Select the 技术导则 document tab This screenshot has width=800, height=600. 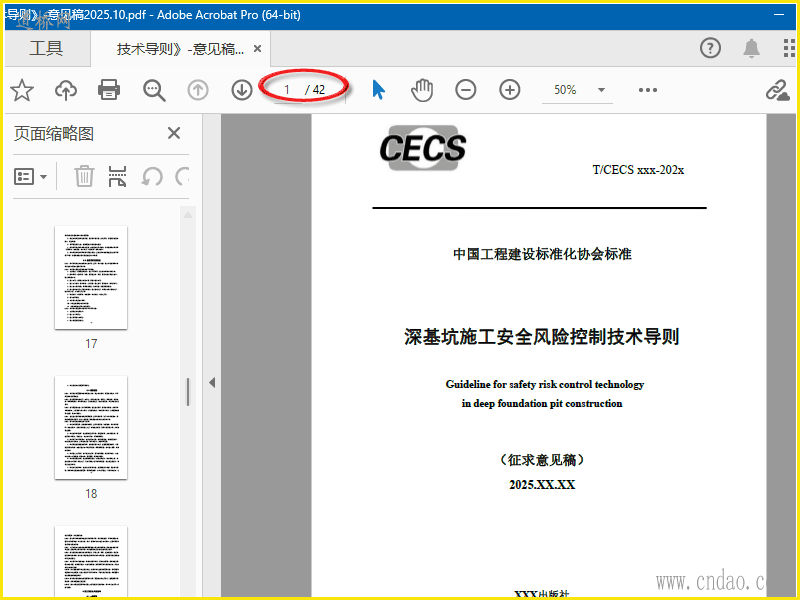[181, 49]
